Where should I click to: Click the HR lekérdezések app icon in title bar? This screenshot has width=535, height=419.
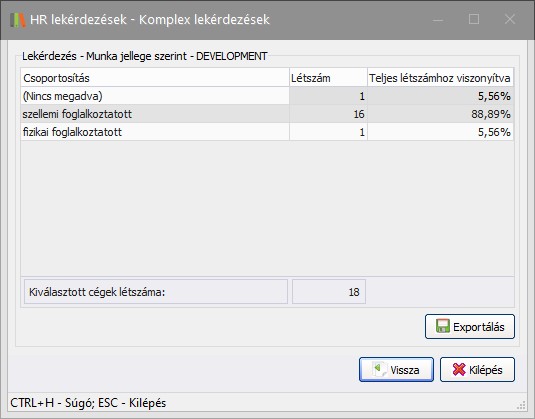(18, 20)
